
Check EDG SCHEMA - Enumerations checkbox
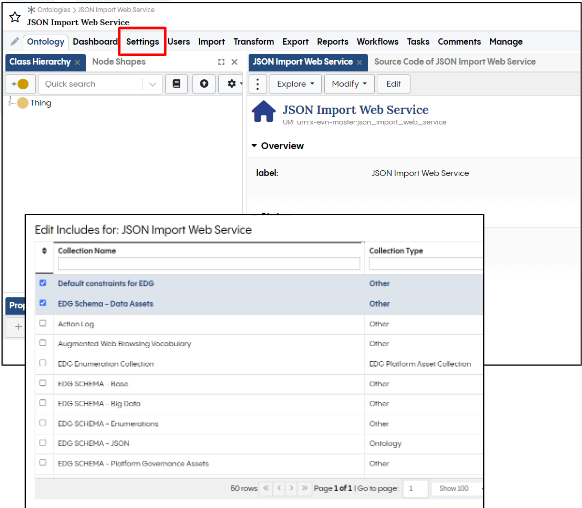43,423
